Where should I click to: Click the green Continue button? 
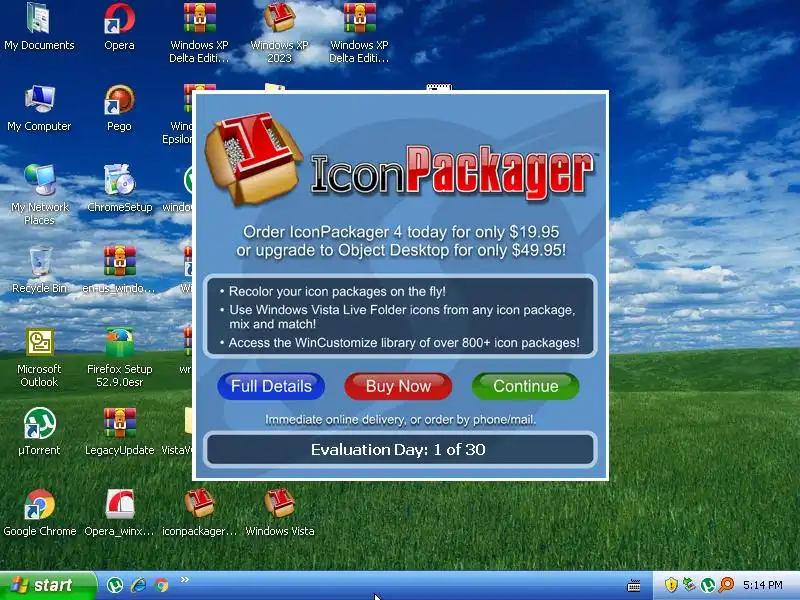click(526, 386)
